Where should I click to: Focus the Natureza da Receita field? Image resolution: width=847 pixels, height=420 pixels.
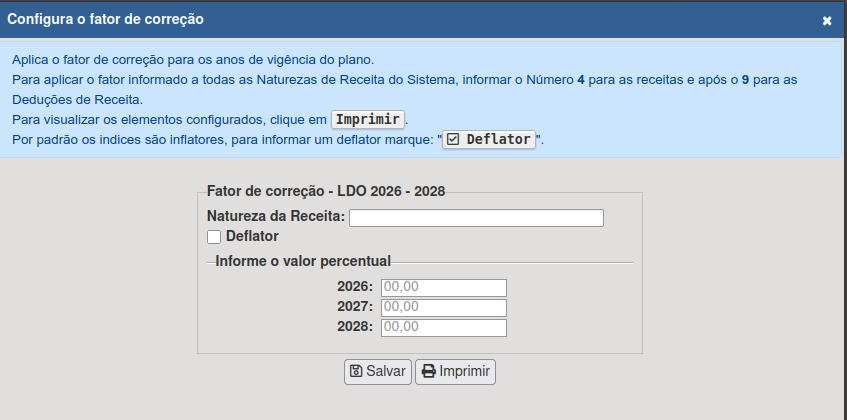tap(476, 218)
